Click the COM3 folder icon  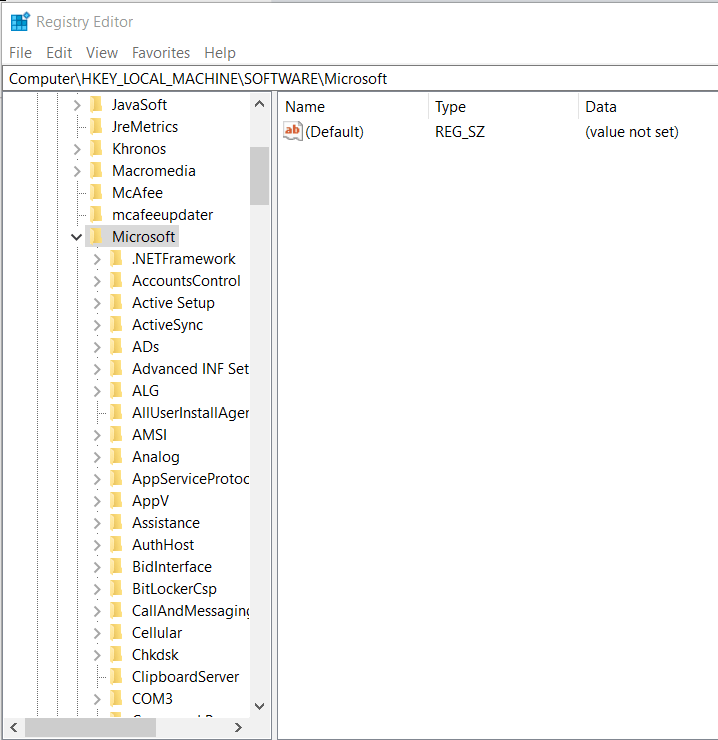(117, 698)
